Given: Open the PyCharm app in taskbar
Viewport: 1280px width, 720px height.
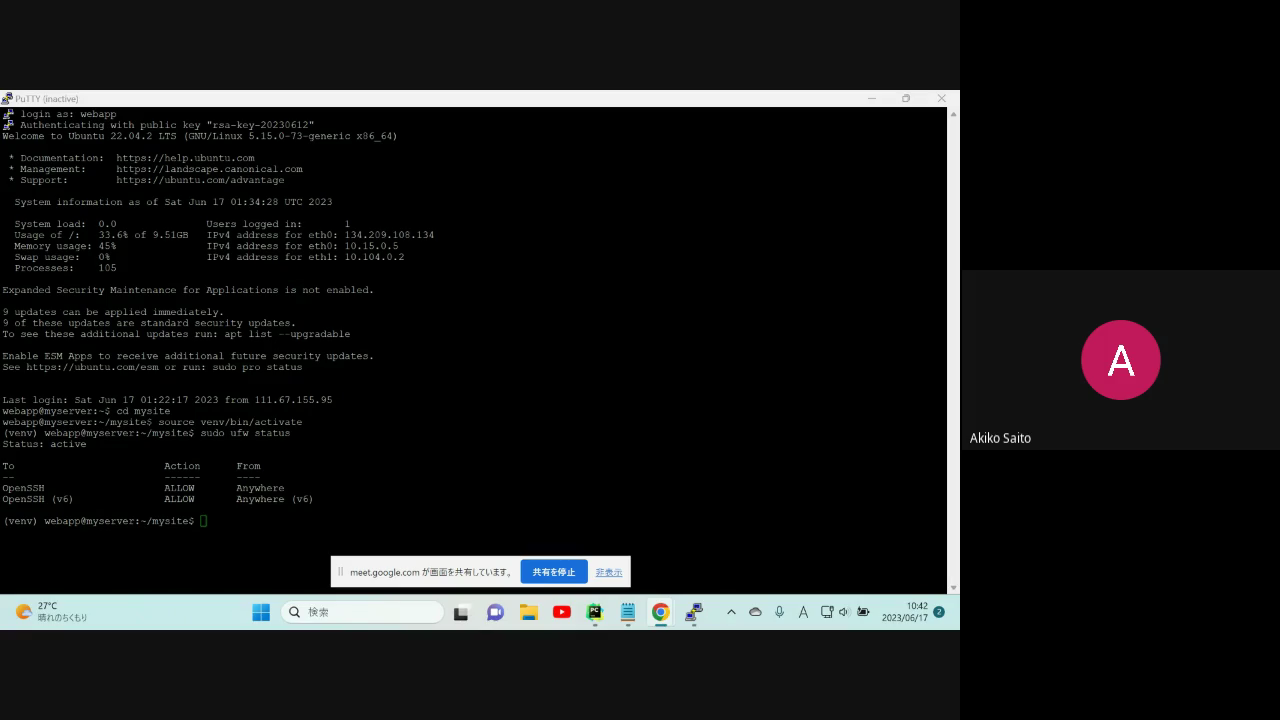Looking at the screenshot, I should click(594, 612).
